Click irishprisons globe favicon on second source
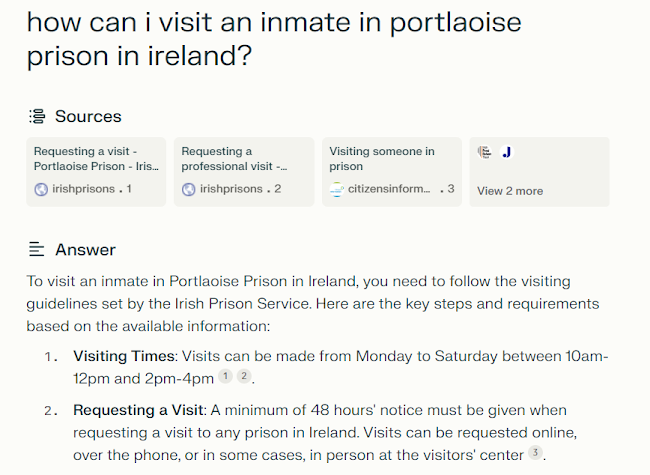Viewport: 650px width, 475px height. point(189,189)
